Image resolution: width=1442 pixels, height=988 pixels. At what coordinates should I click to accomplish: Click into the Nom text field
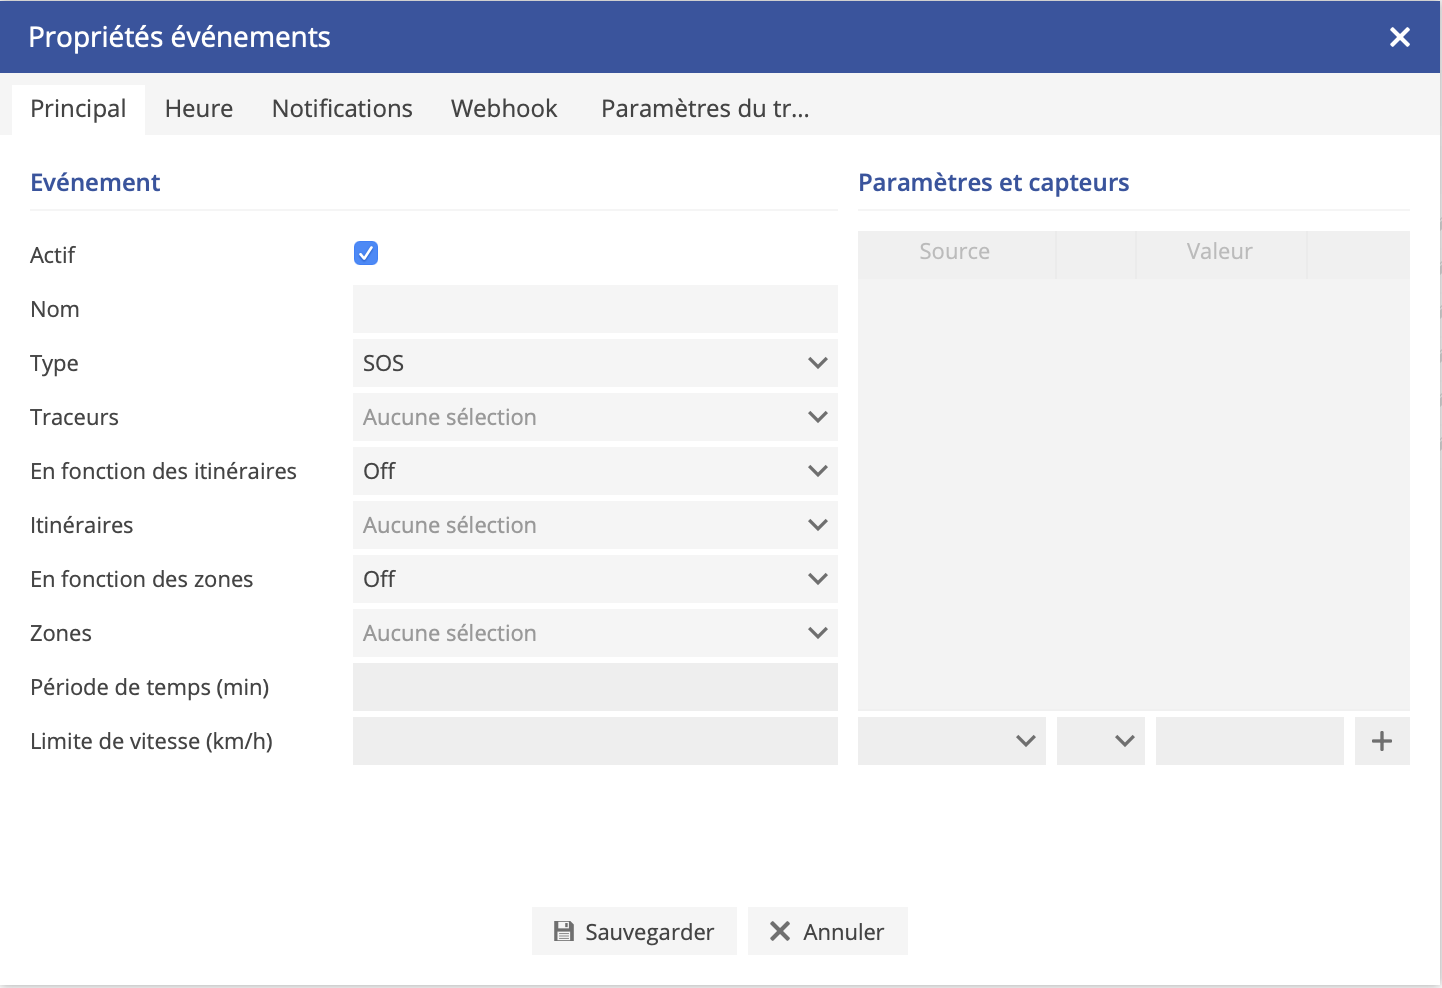[594, 309]
